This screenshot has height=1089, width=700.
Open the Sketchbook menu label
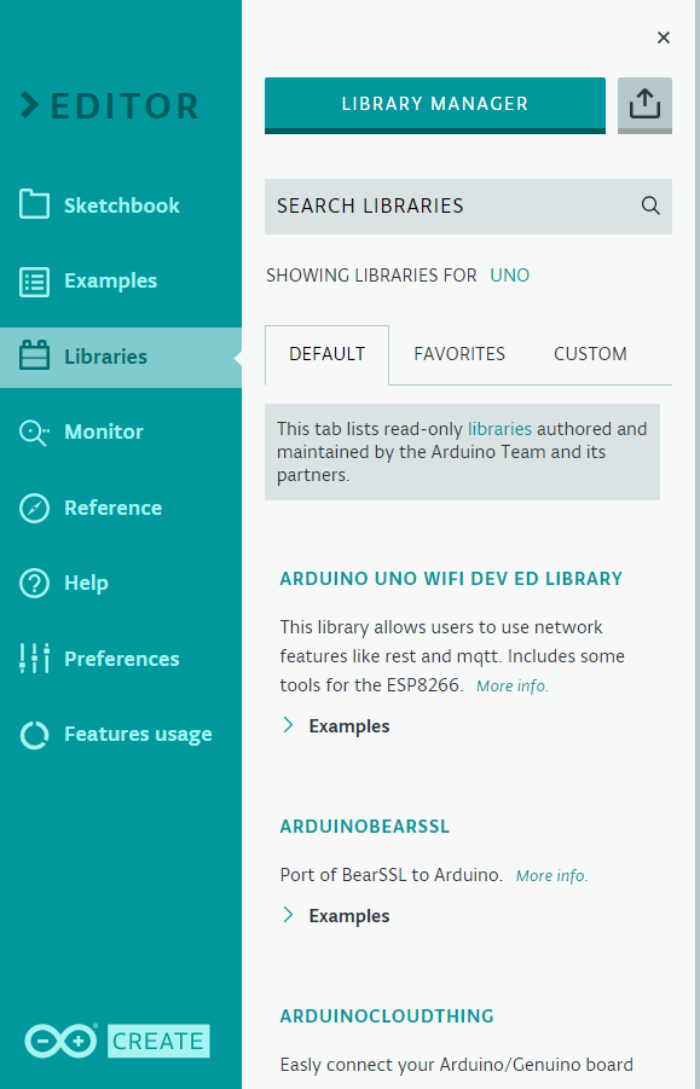122,206
